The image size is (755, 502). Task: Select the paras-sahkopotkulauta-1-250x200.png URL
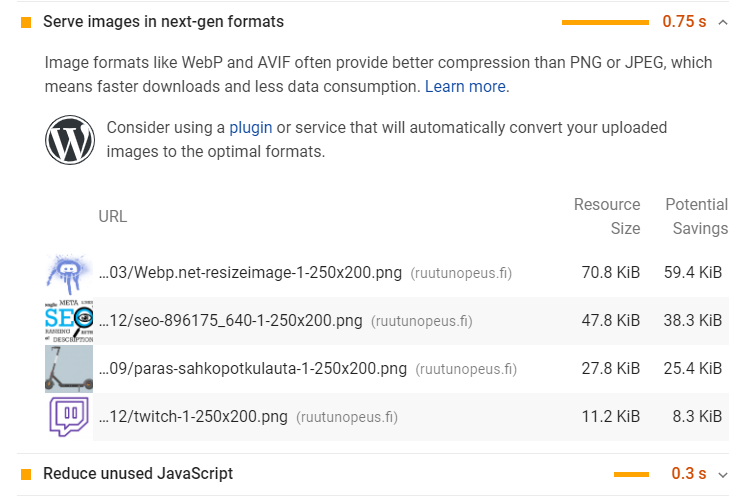click(253, 369)
